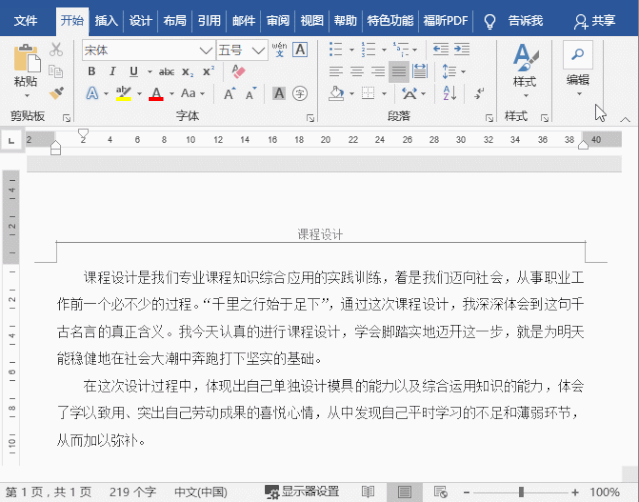Adjust the zoom slider handle
The height and width of the screenshot is (502, 639).
(521, 492)
